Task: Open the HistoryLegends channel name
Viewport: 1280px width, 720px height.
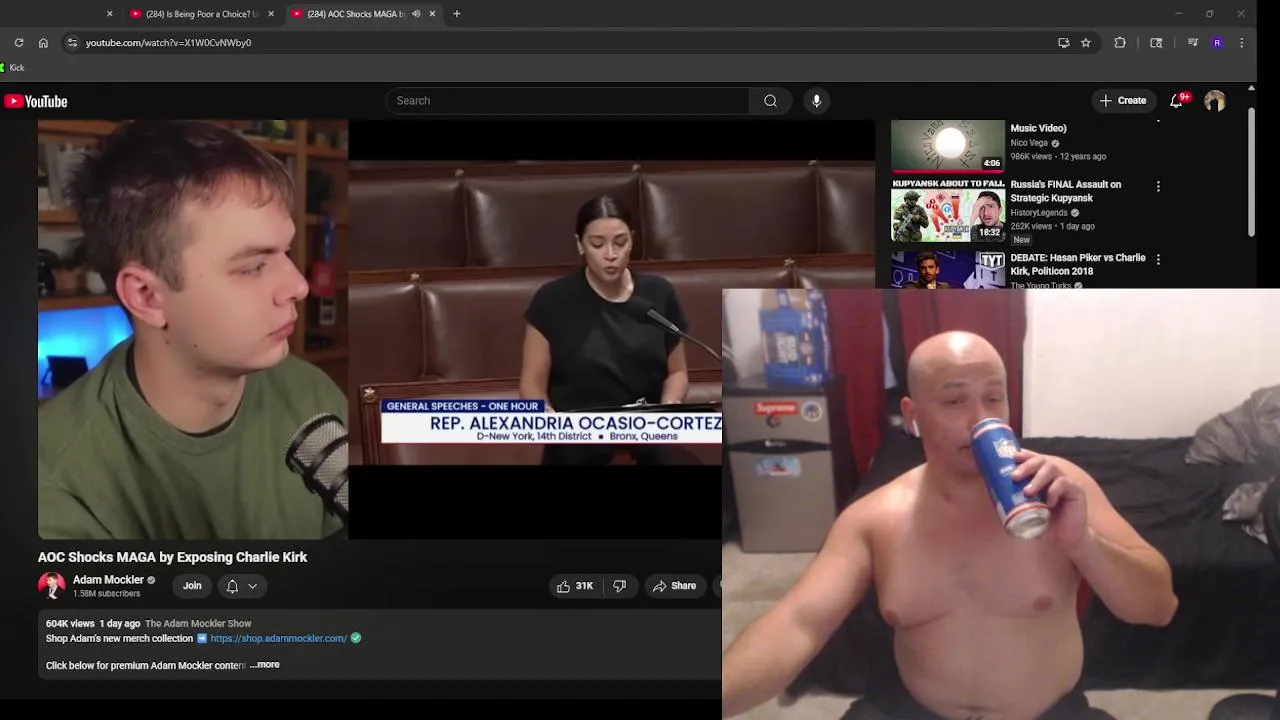Action: point(1039,213)
